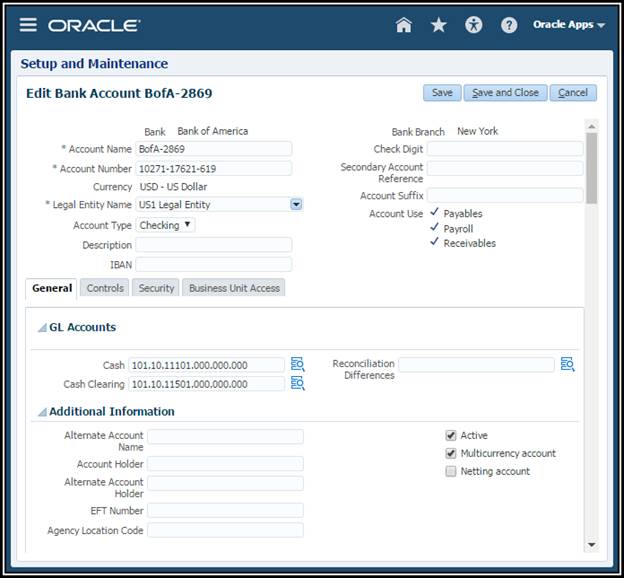Click the Bank of America text
624x578 pixels.
pos(213,131)
